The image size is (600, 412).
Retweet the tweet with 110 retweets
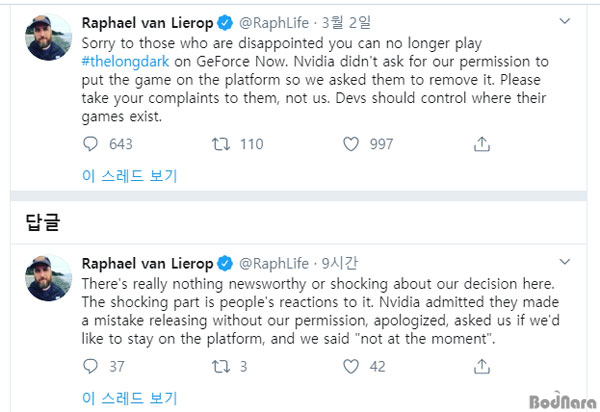click(x=221, y=144)
